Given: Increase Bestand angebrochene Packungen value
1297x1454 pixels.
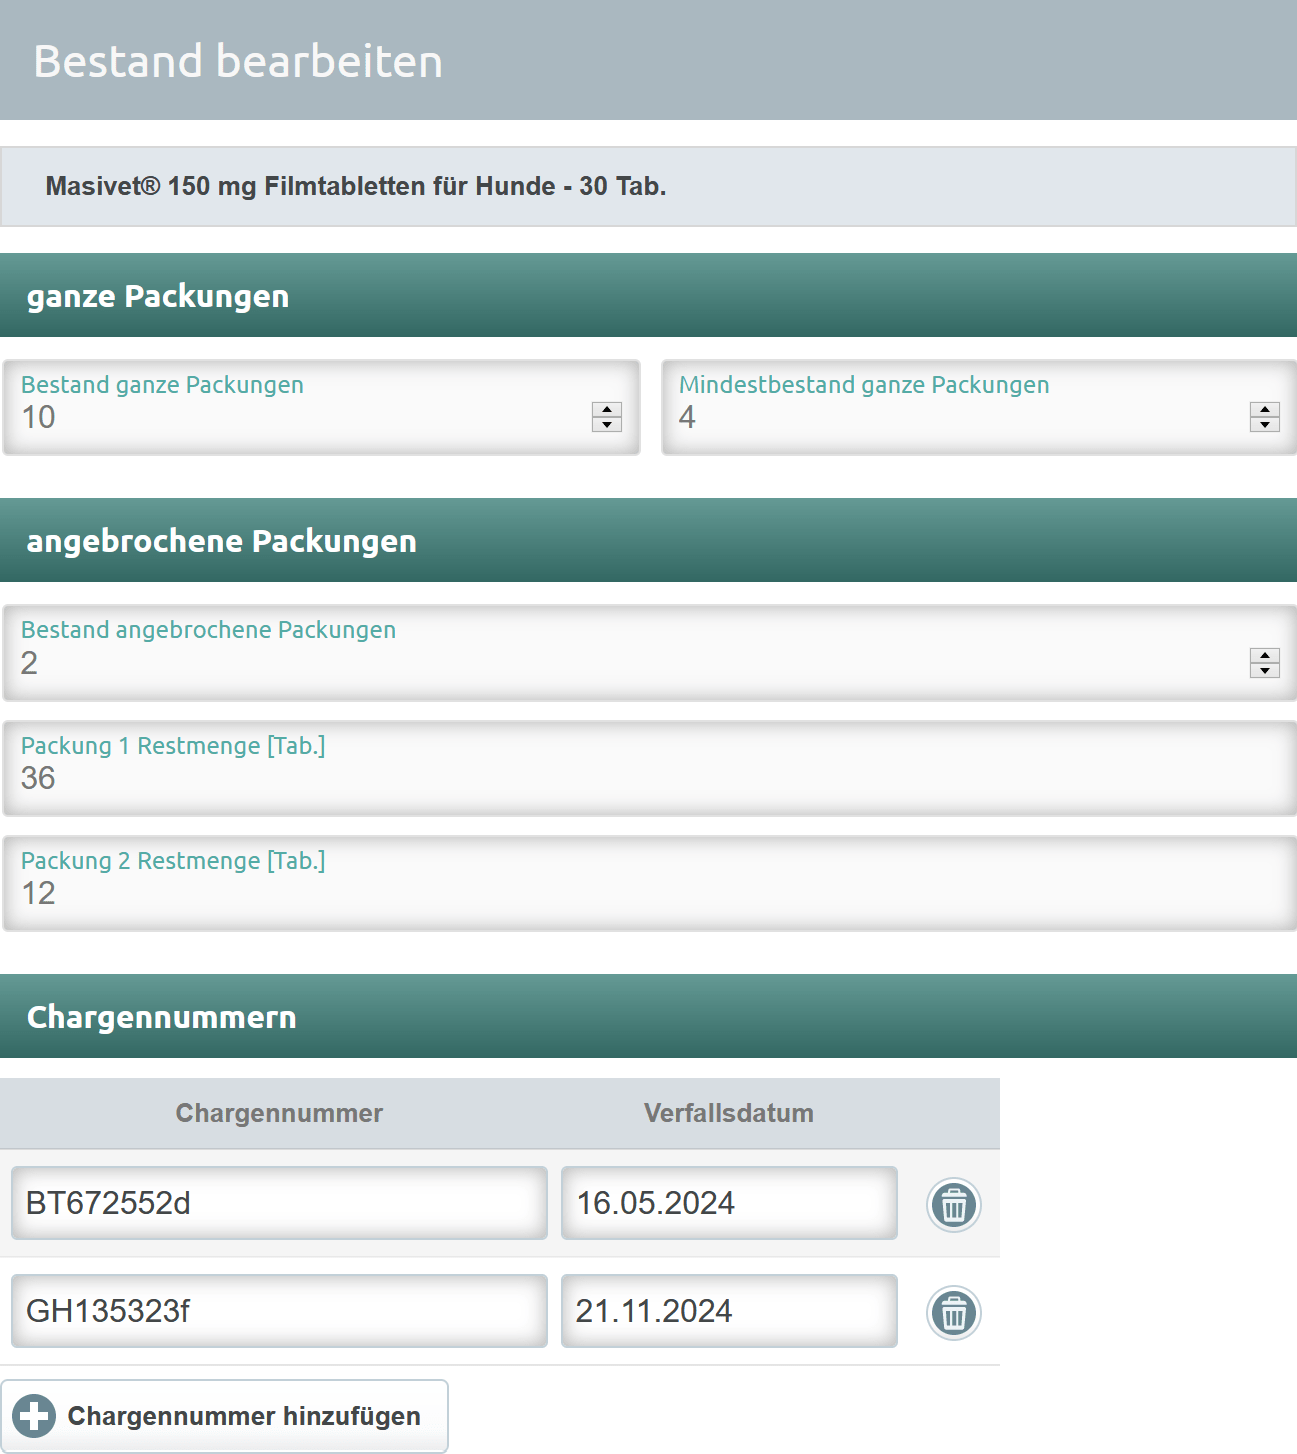Looking at the screenshot, I should [1265, 655].
